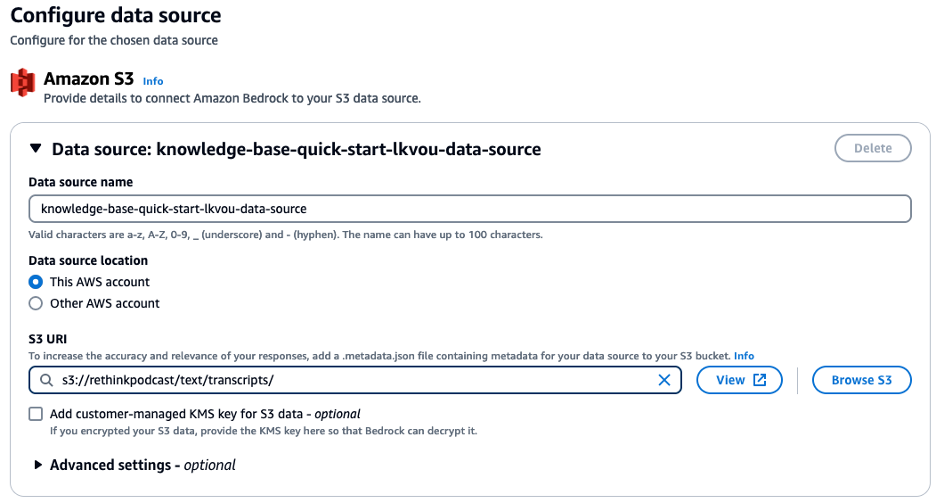Collapse the Data source section triangle
Screen dimensions: 936x504
(x=36, y=148)
